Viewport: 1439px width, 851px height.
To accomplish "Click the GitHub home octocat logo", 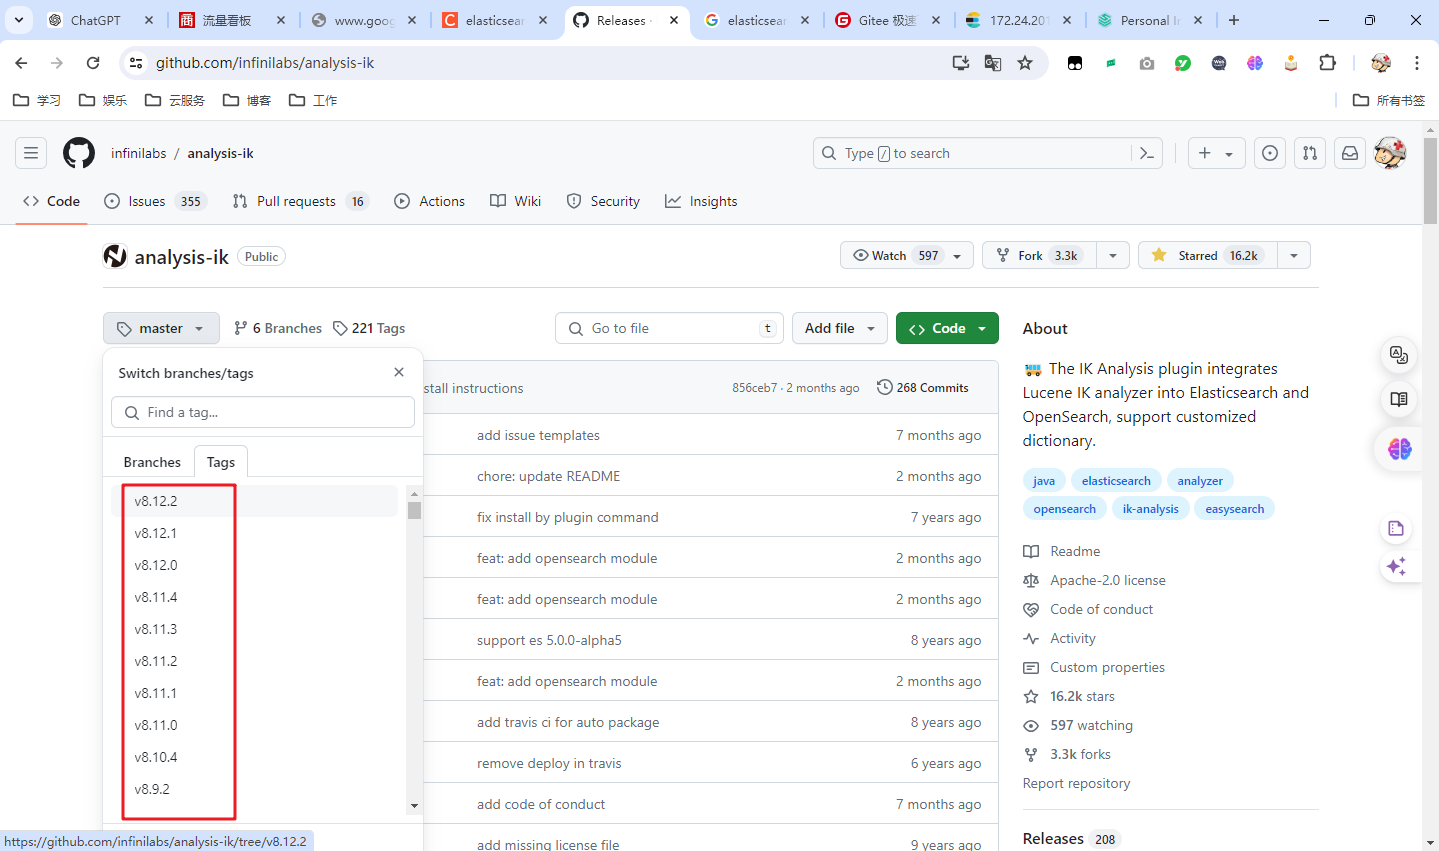I will (78, 152).
